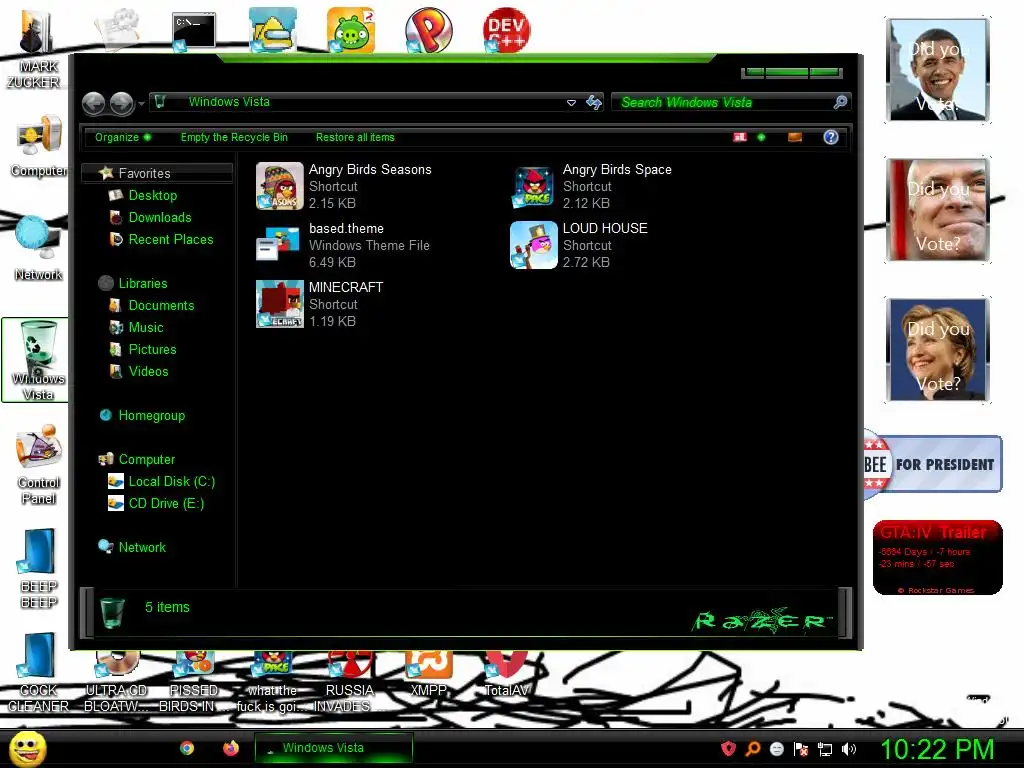Image resolution: width=1024 pixels, height=768 pixels.
Task: Open the COCK CLEANER desktop shortcut
Action: point(38,673)
